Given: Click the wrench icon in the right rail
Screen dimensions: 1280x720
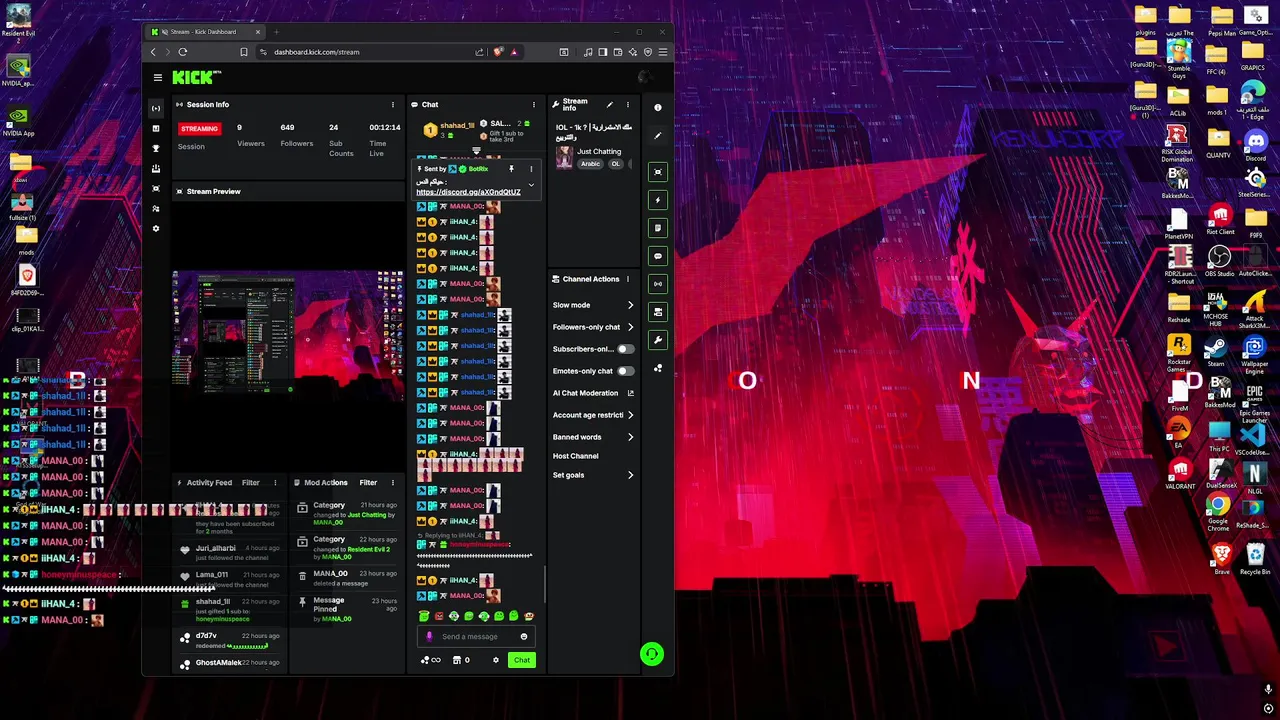Looking at the screenshot, I should coord(657,340).
